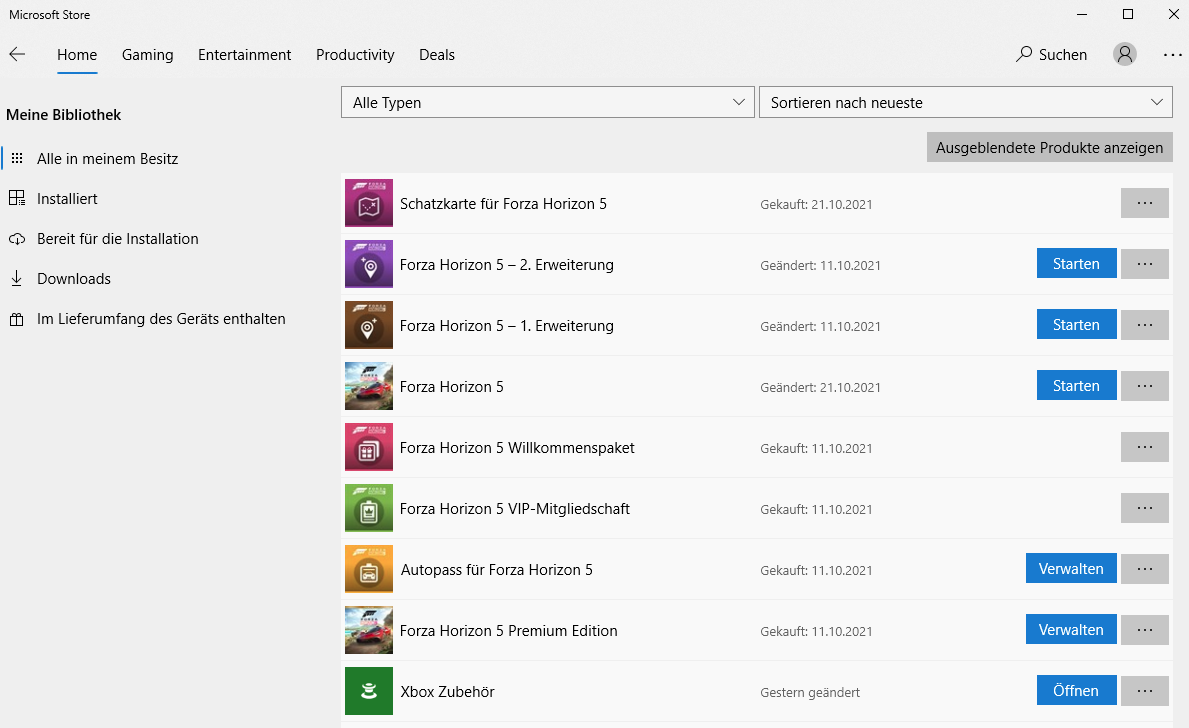Expand the Alle Typen filter dropdown

pos(547,102)
